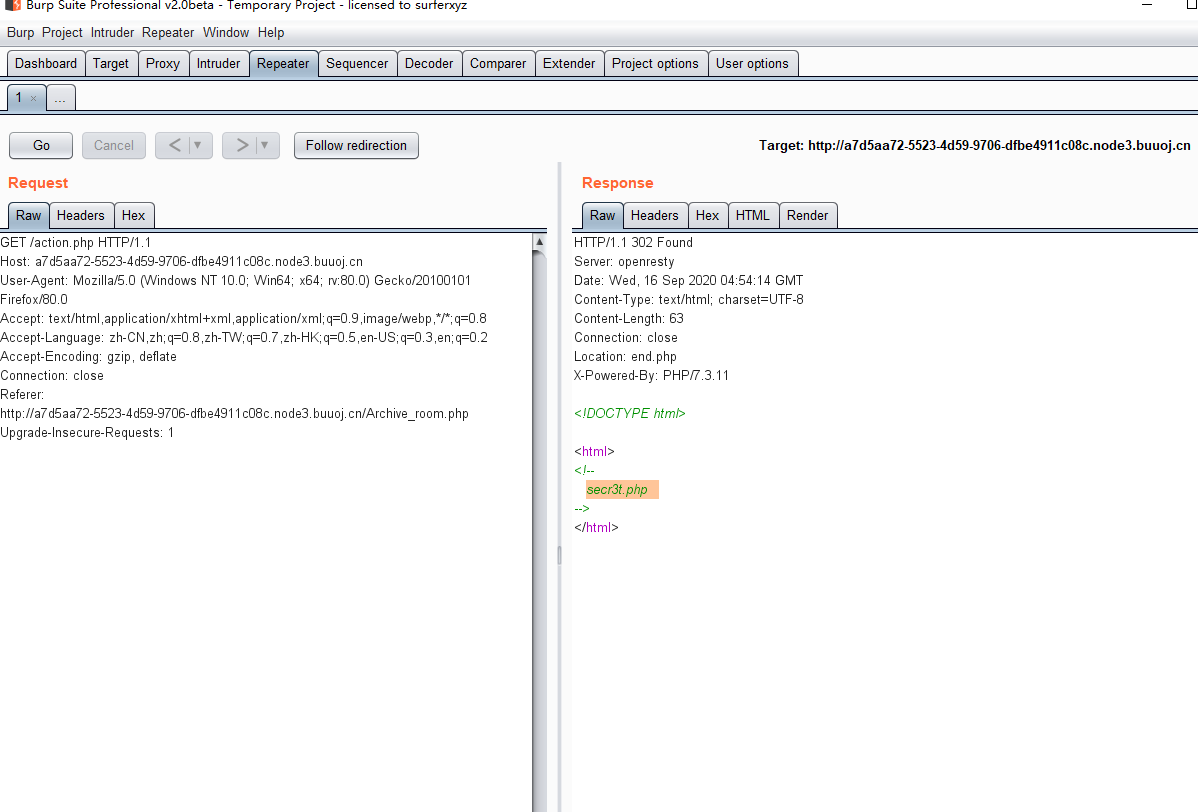Open the Help menu
The height and width of the screenshot is (812, 1198).
click(270, 33)
